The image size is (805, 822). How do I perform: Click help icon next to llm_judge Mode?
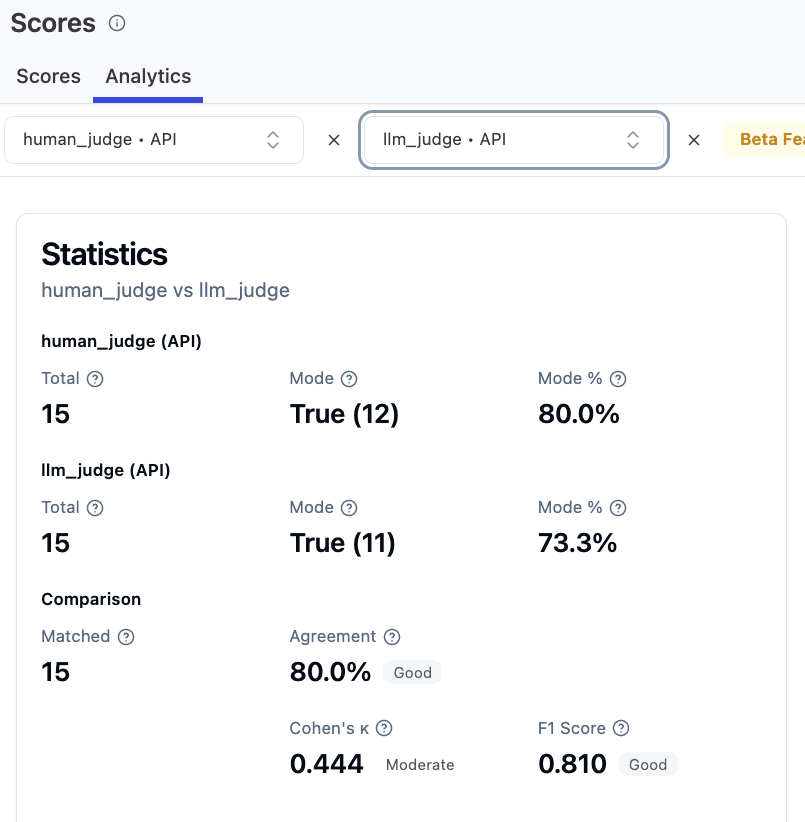[x=349, y=508]
